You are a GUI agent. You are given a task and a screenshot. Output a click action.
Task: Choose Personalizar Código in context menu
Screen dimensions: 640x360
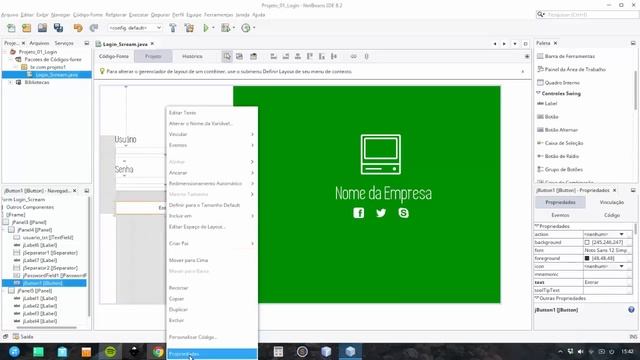pos(212,337)
